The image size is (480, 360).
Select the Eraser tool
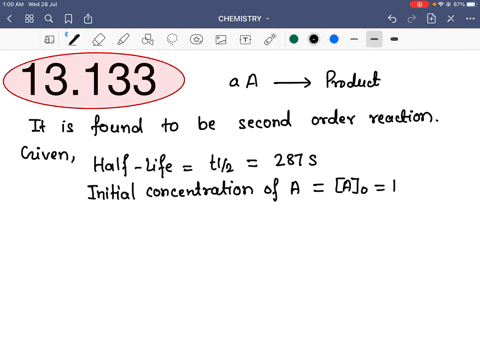[98, 40]
